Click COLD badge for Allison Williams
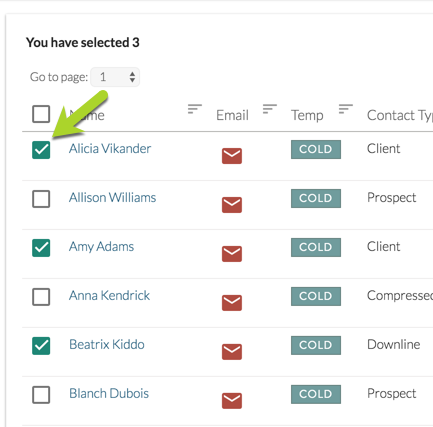This screenshot has height=427, width=433. tap(316, 198)
